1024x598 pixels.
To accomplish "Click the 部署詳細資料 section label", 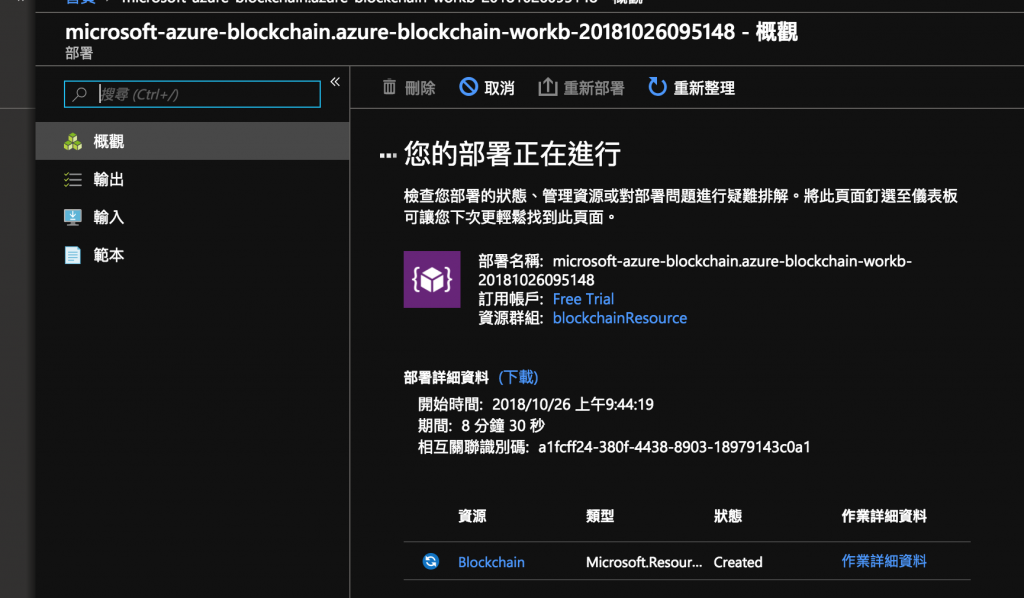I will pos(446,377).
